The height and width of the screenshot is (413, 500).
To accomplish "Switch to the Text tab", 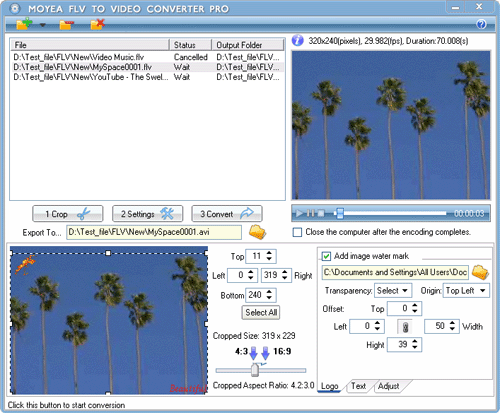I will 358,386.
